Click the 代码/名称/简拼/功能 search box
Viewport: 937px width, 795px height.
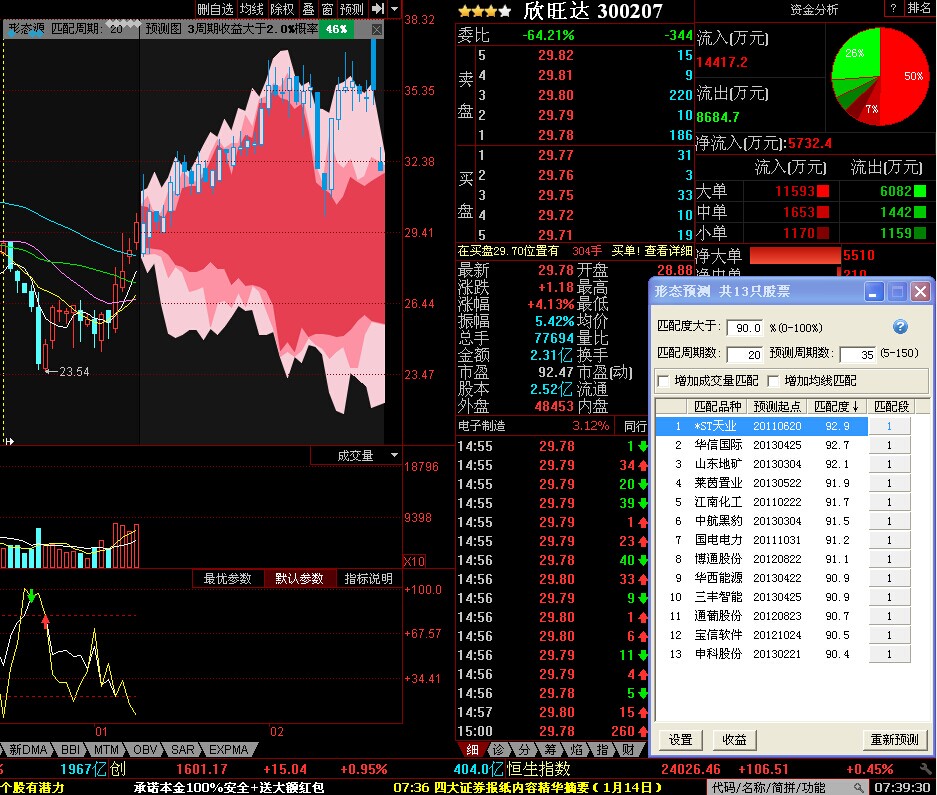788,787
